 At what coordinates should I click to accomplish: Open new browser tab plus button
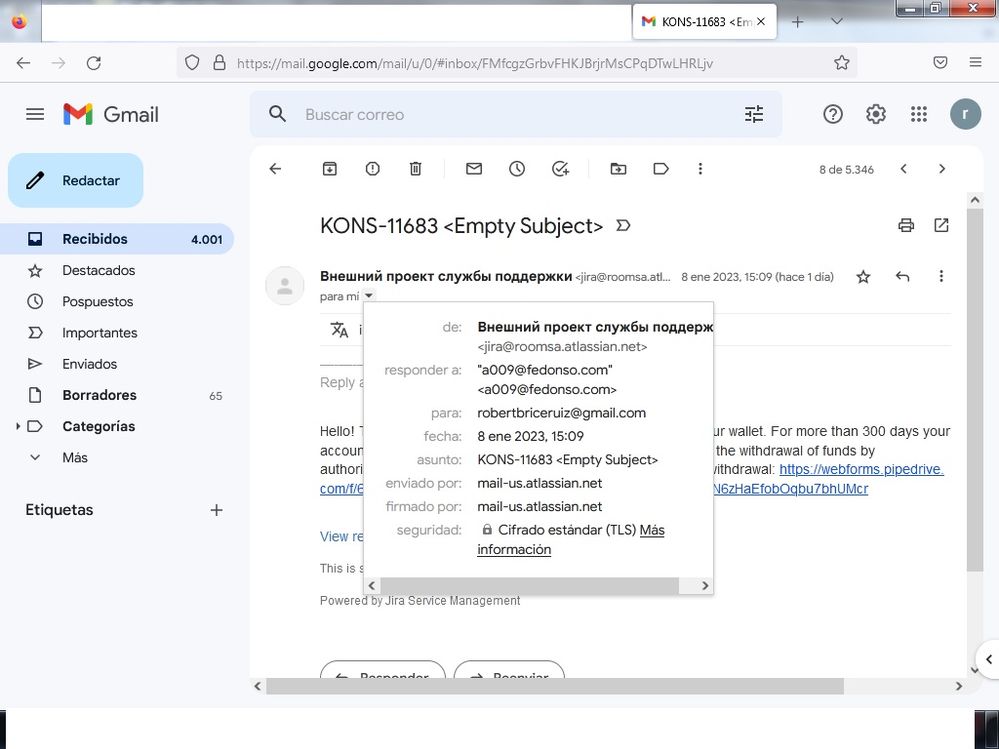797,22
